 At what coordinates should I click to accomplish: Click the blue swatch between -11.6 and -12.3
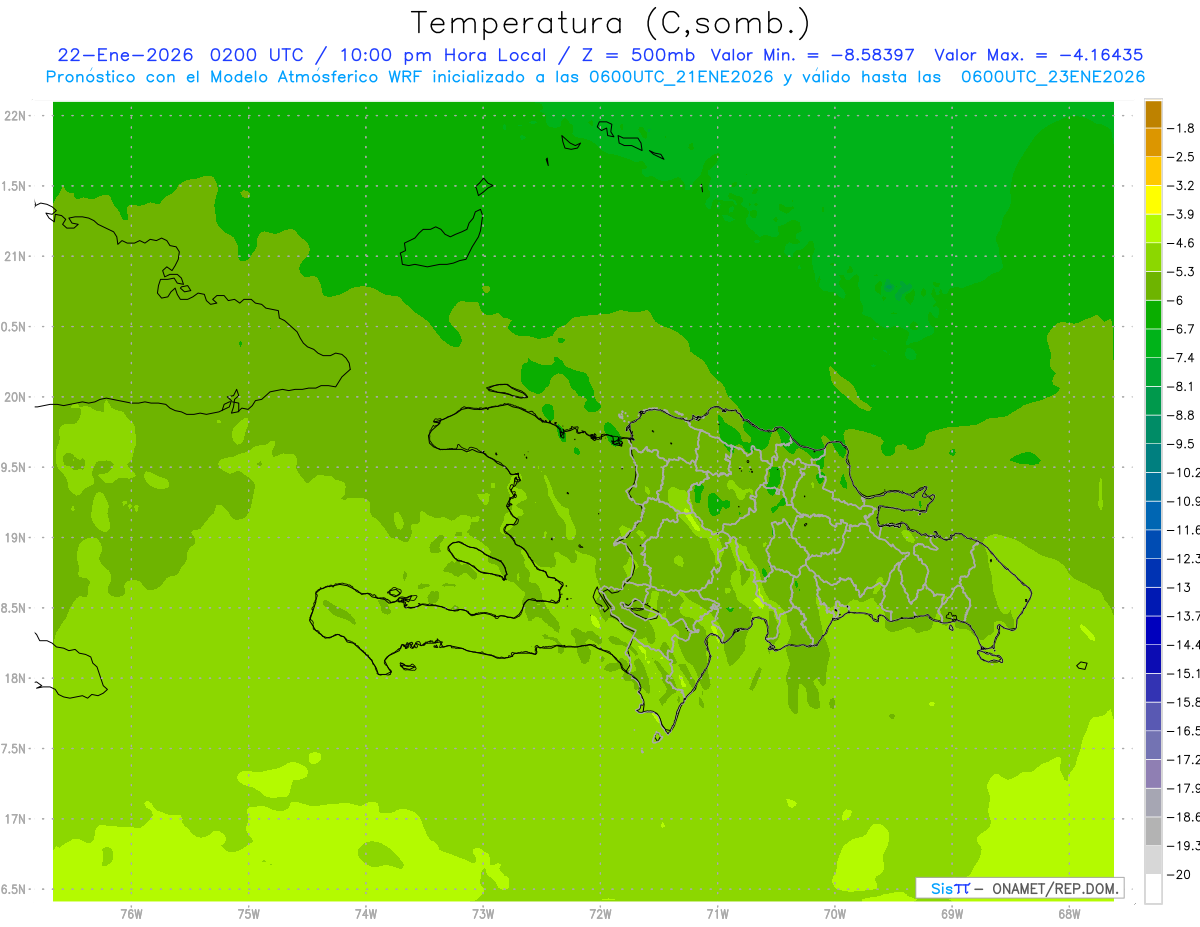click(1153, 544)
